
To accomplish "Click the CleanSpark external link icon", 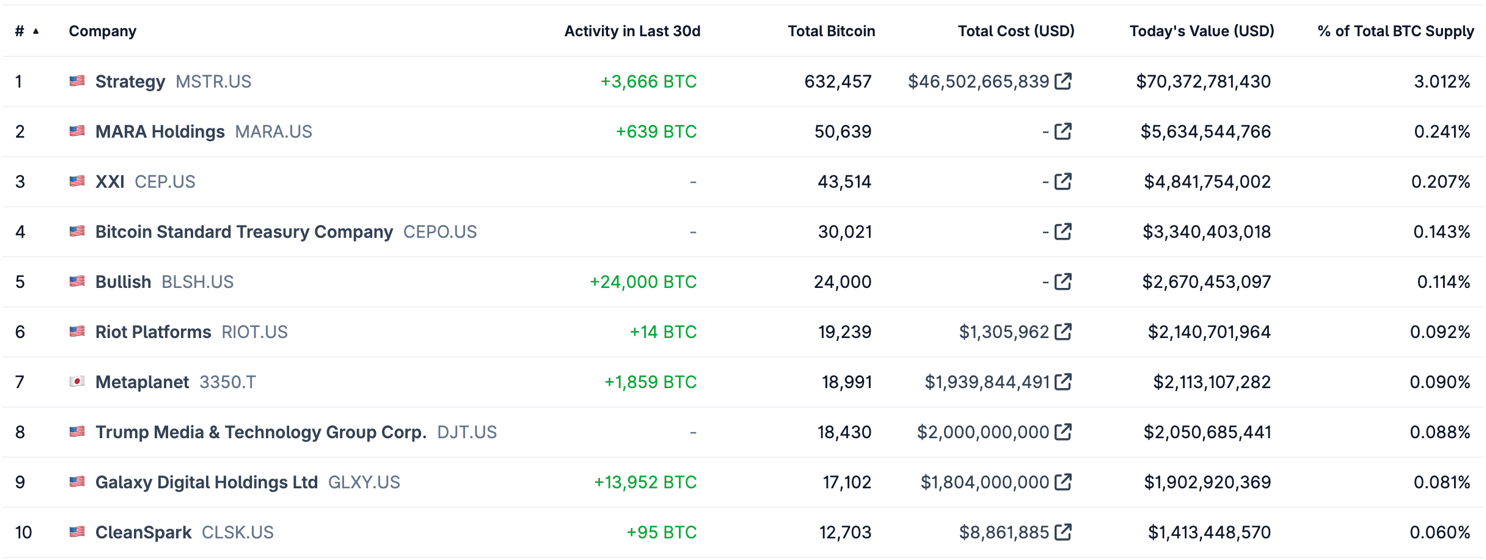I will tap(1063, 532).
